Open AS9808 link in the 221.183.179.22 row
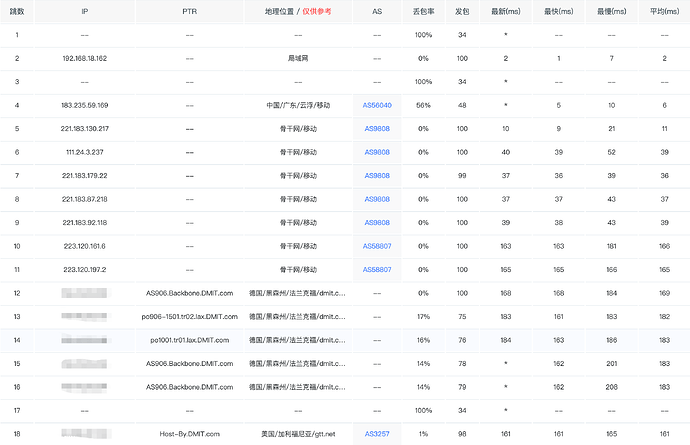The image size is (690, 445). (377, 176)
